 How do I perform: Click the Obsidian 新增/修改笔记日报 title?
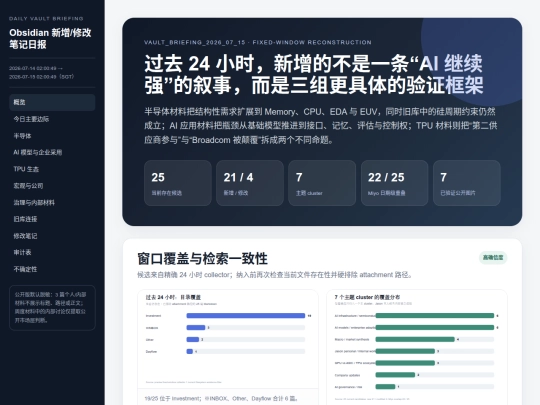(50, 38)
